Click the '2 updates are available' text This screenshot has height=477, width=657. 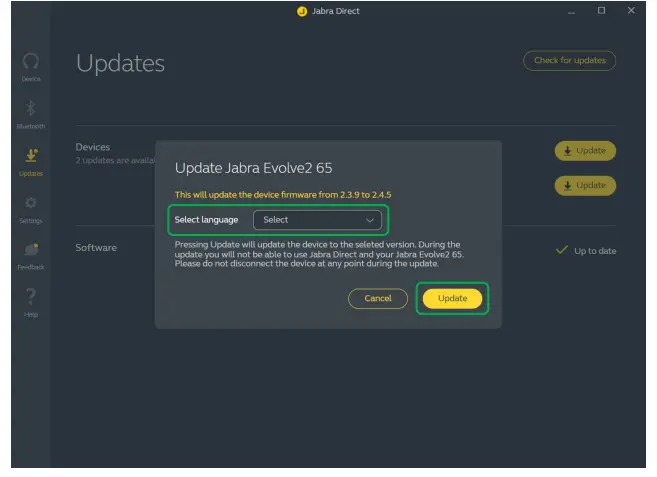[115, 161]
